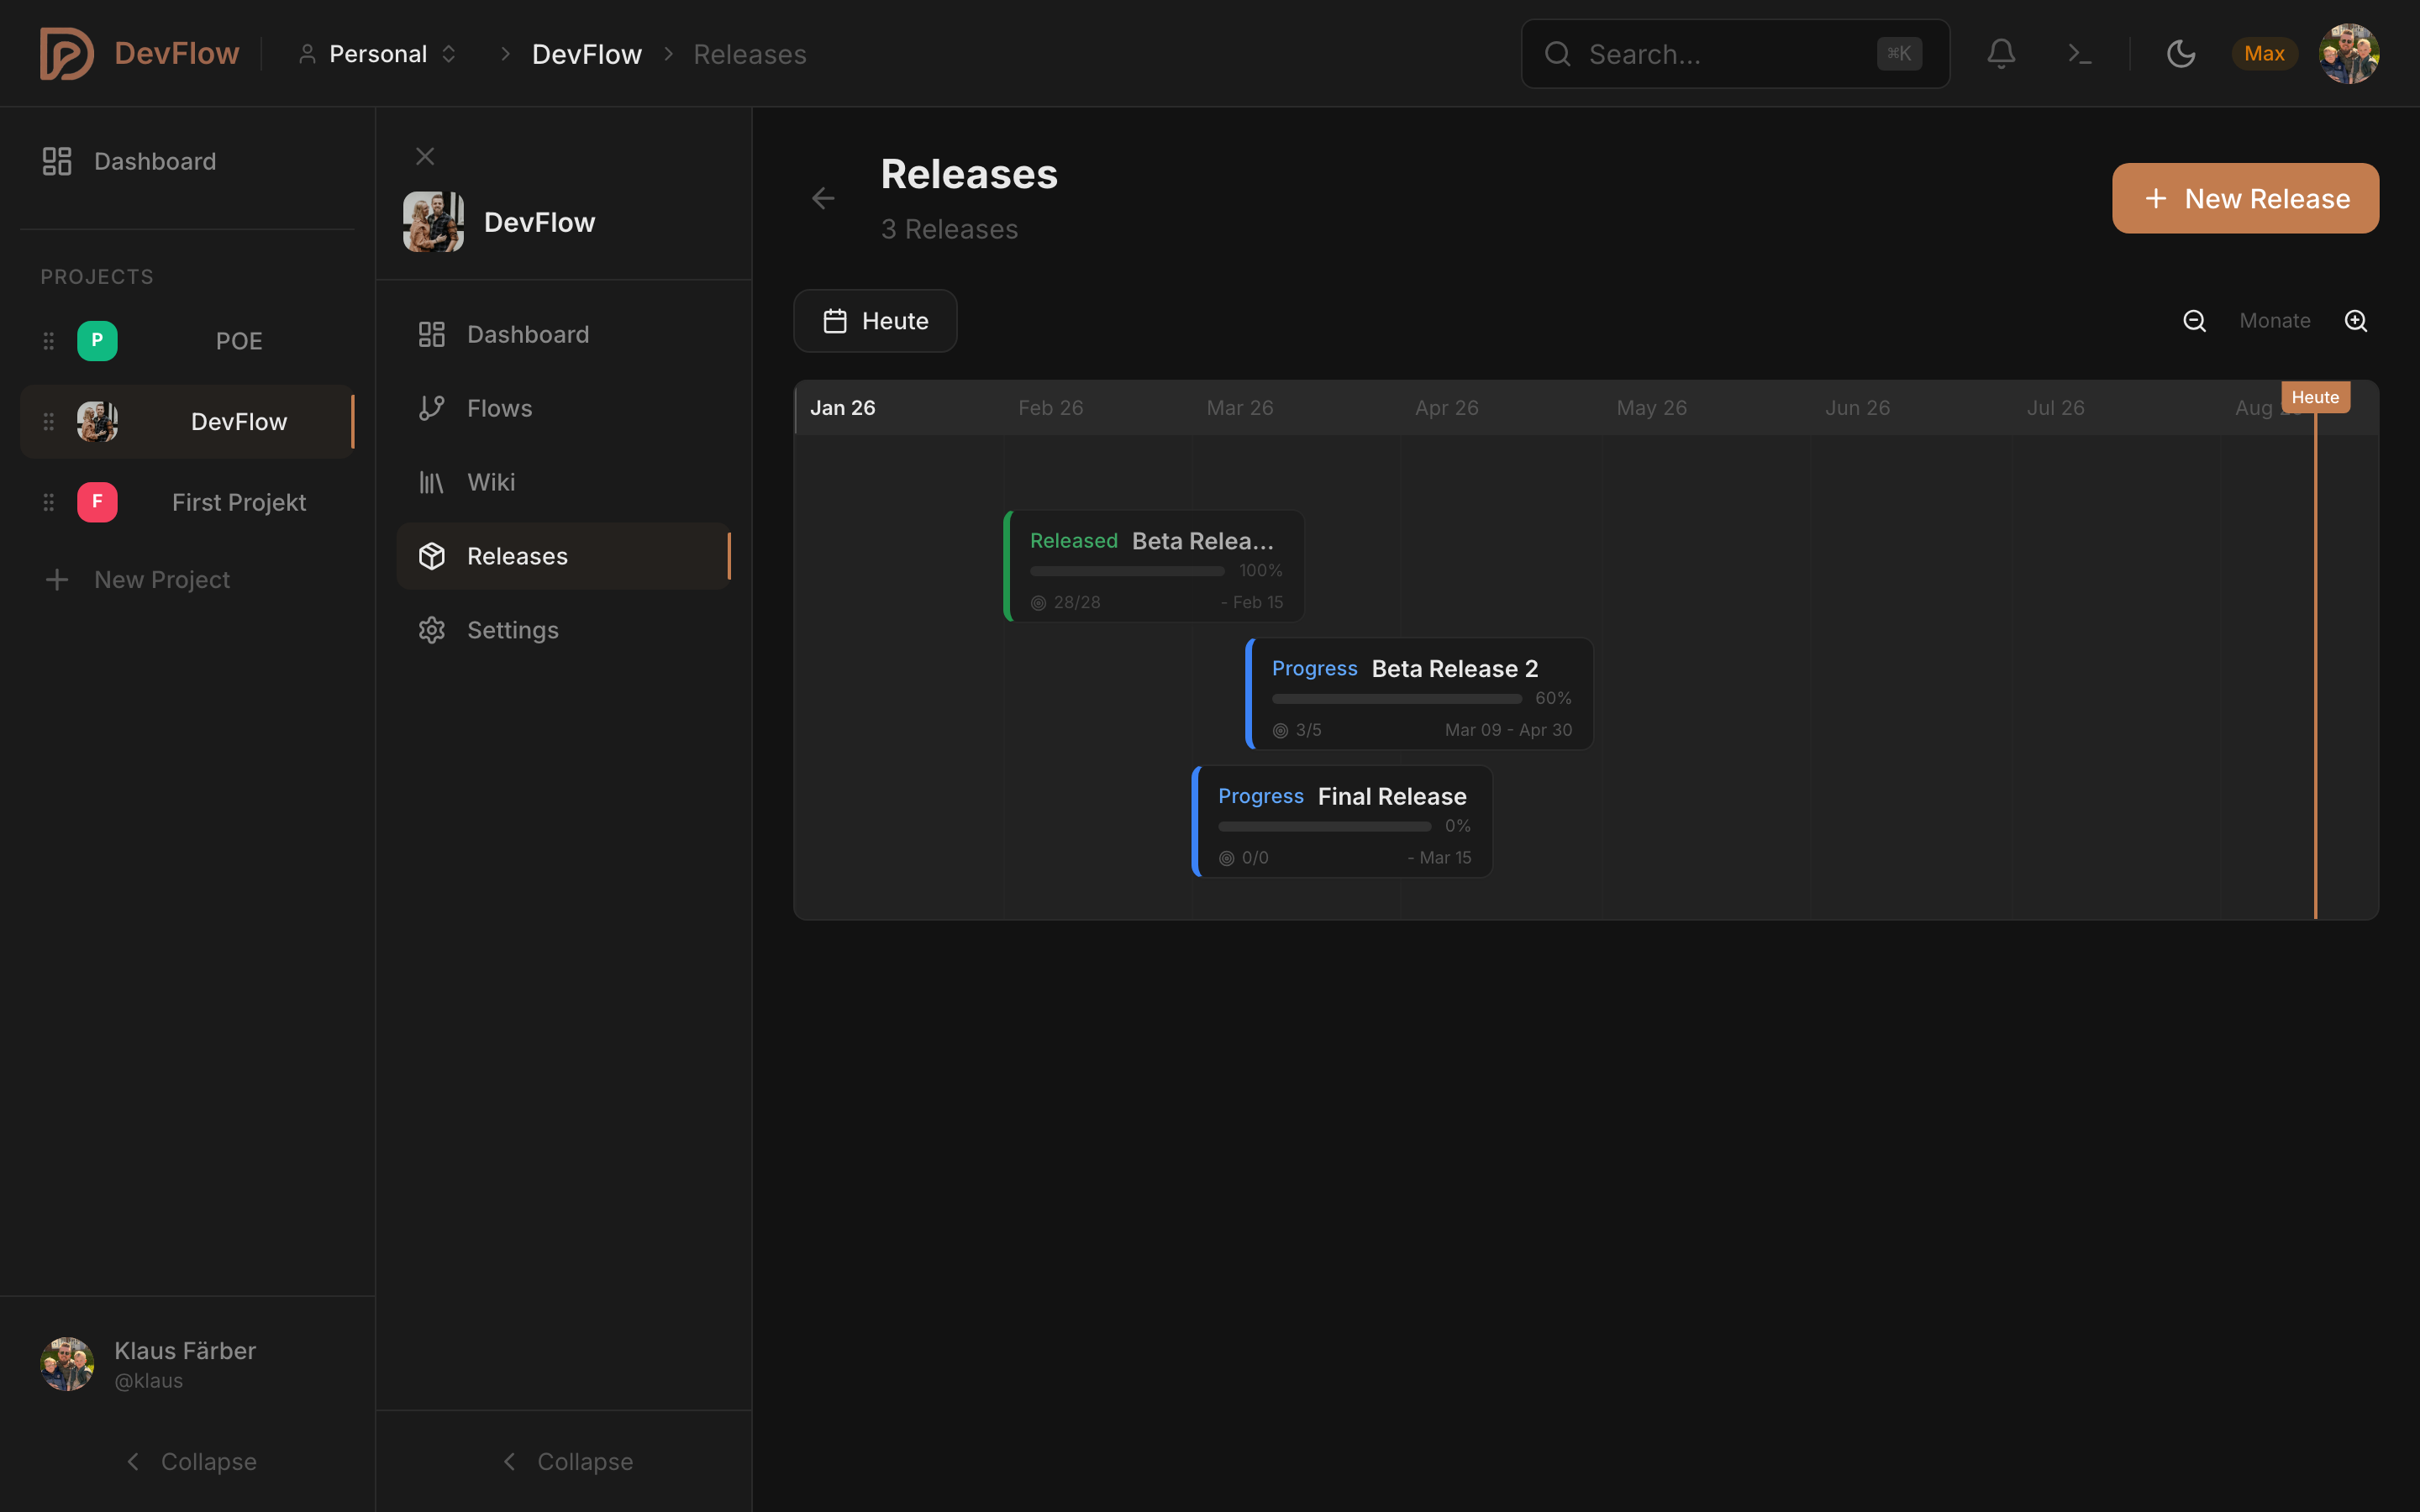Open the user avatar in the top bar

[2349, 54]
